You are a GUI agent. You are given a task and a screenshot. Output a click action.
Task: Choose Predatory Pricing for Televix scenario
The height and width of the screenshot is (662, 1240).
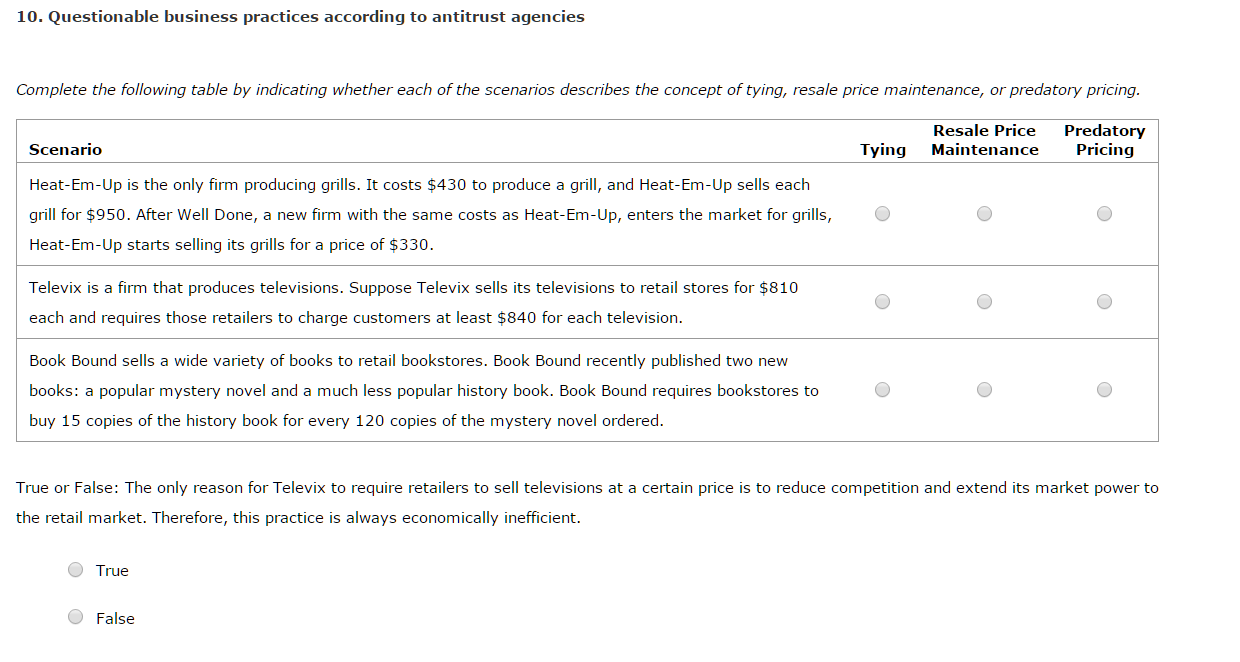coord(1104,301)
